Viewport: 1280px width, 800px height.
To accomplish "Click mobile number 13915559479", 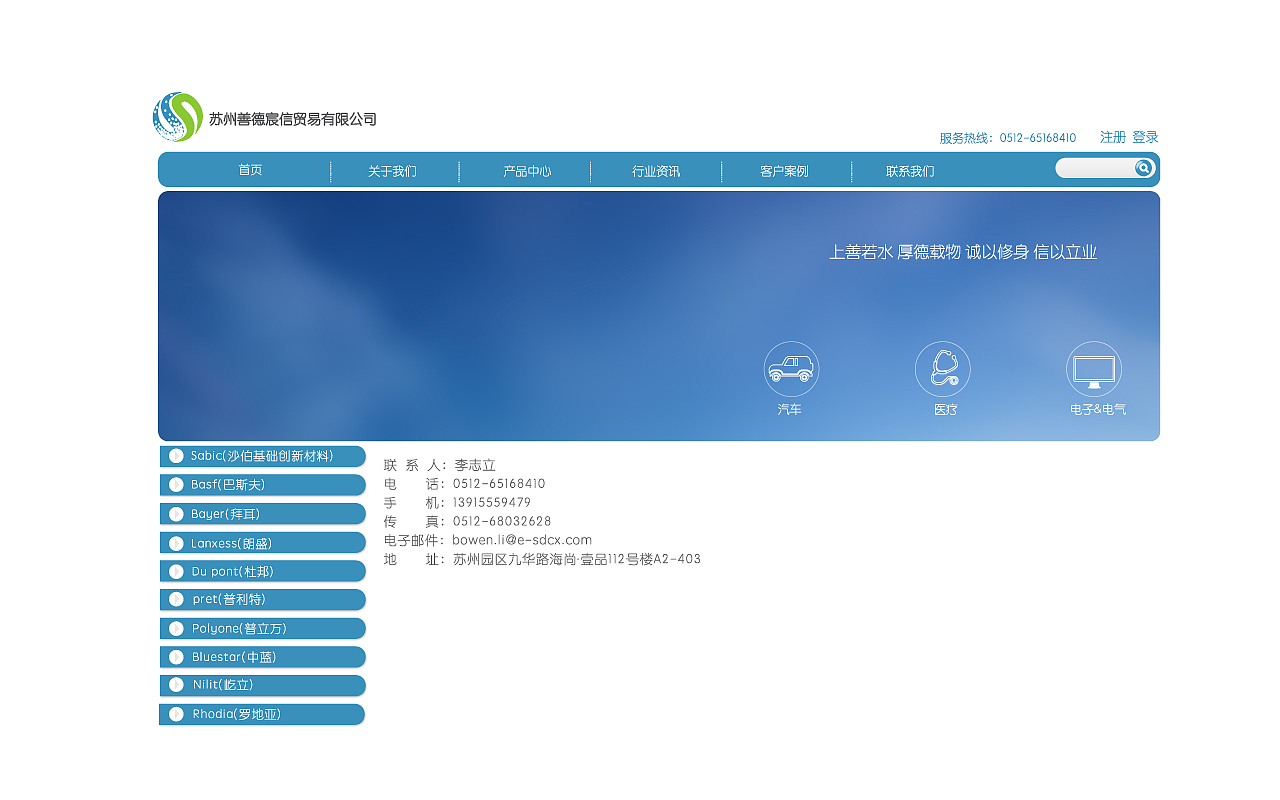I will tap(492, 503).
